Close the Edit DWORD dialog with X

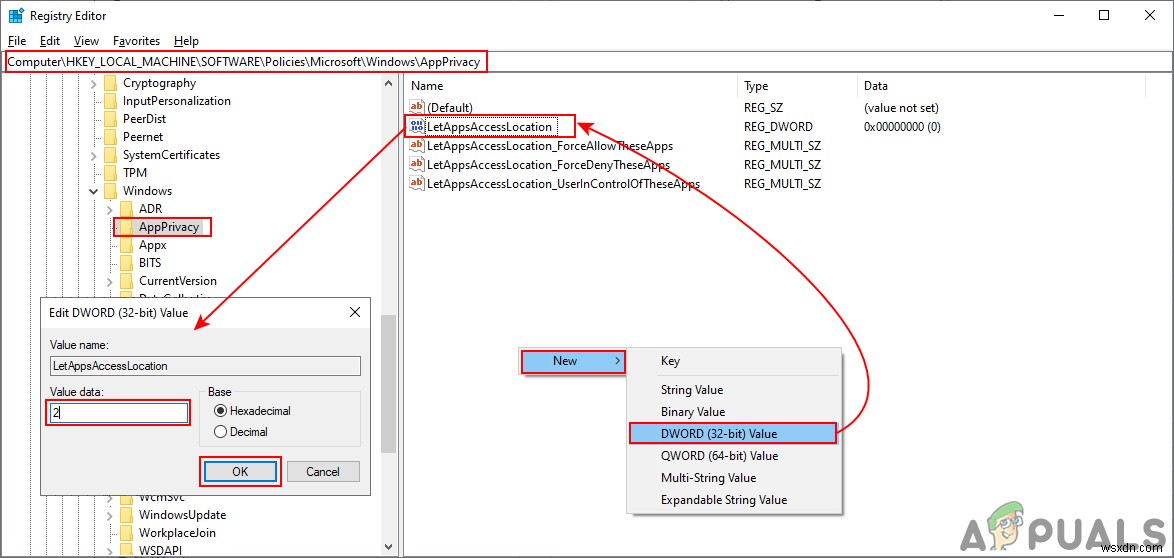pos(355,312)
